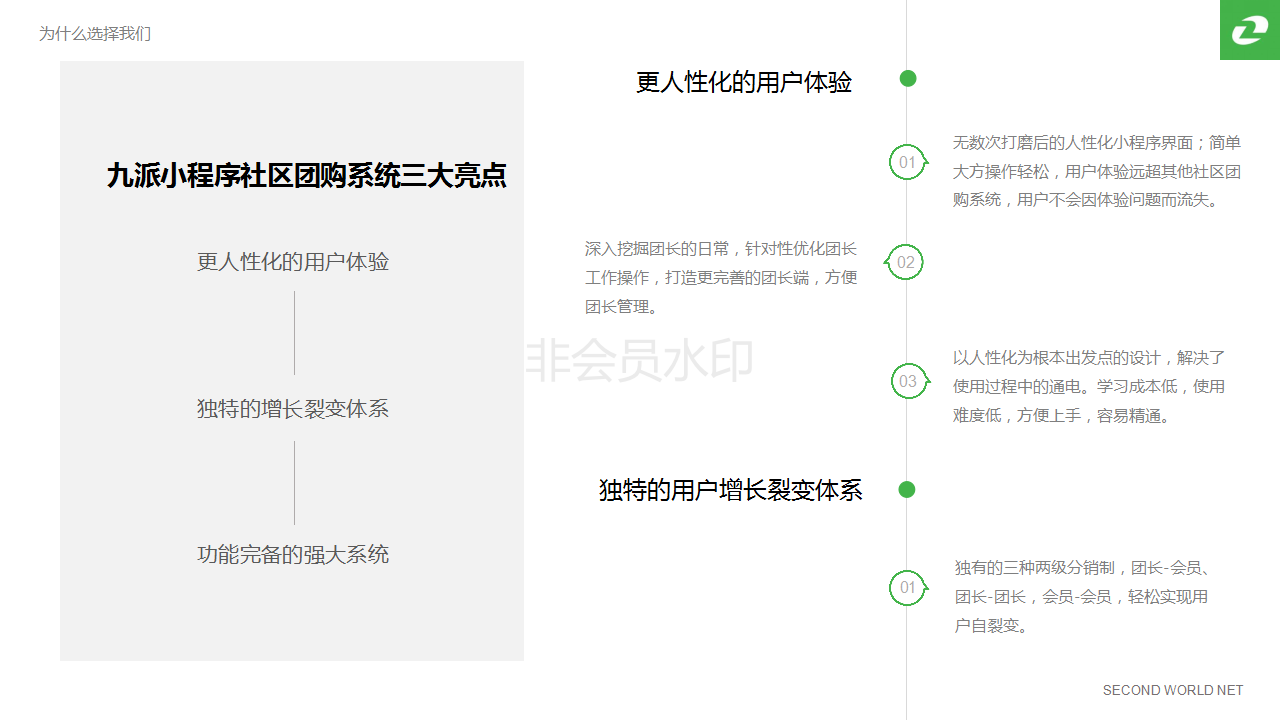Viewport: 1280px width, 720px height.
Task: Click paragraph starting 深入挖掘团长的日常
Action: coord(721,278)
